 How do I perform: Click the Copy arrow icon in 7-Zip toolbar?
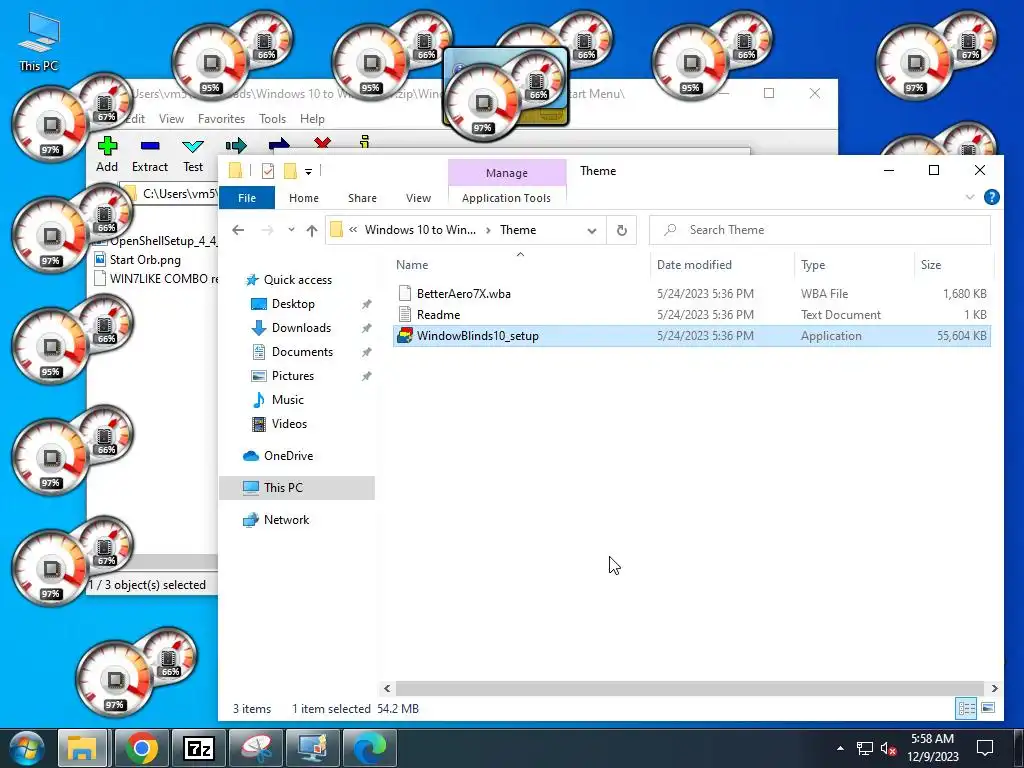click(236, 144)
